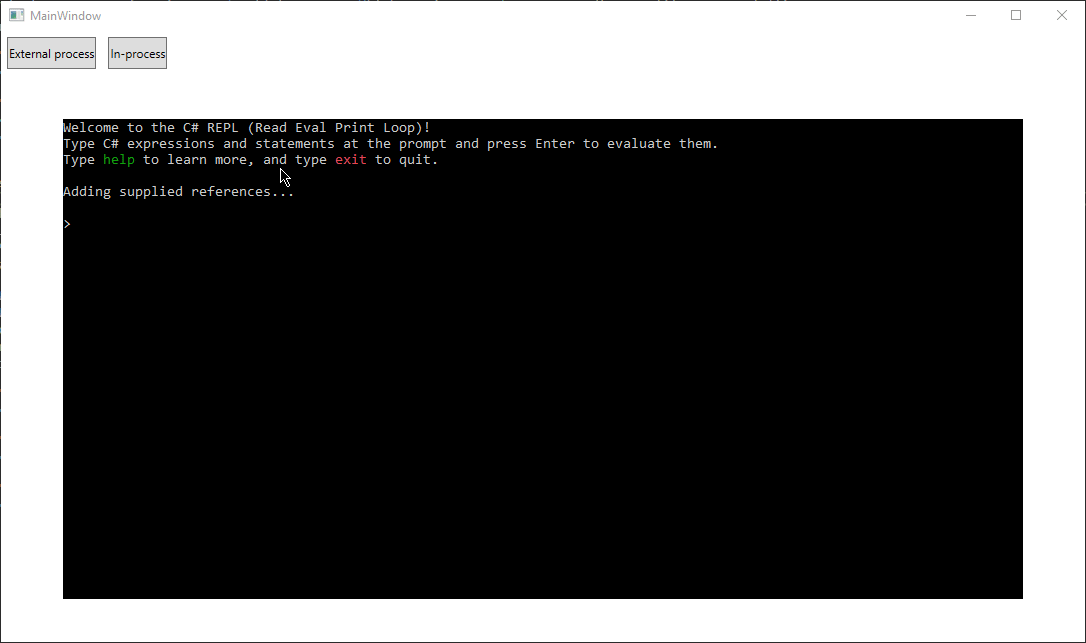Click the word 'expressions' in console
The height and width of the screenshot is (643, 1086).
coord(170,144)
